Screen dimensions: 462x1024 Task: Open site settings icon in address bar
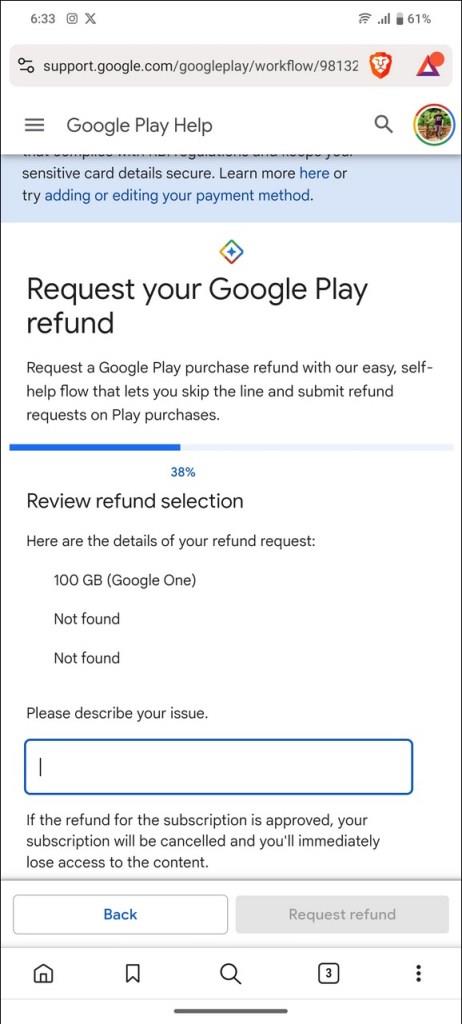26,66
